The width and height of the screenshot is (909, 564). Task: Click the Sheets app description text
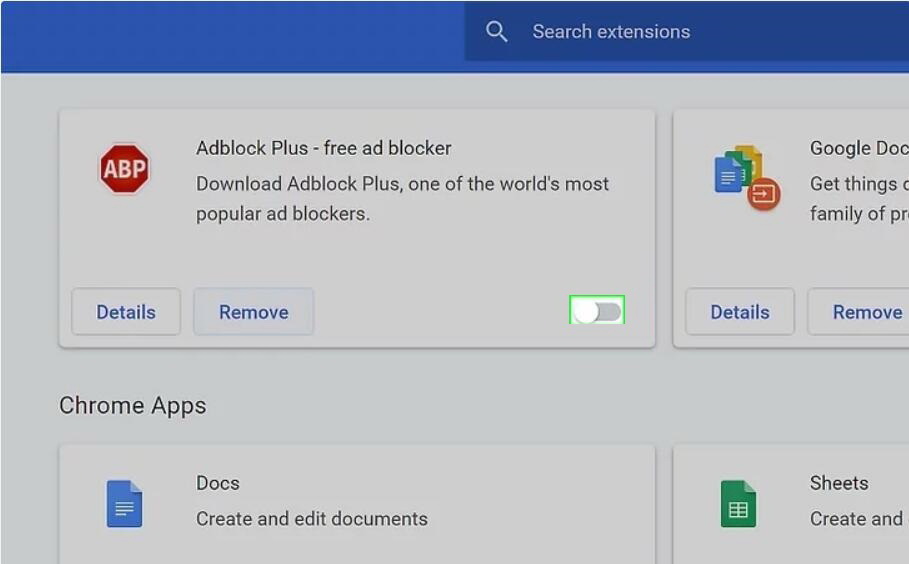click(856, 519)
